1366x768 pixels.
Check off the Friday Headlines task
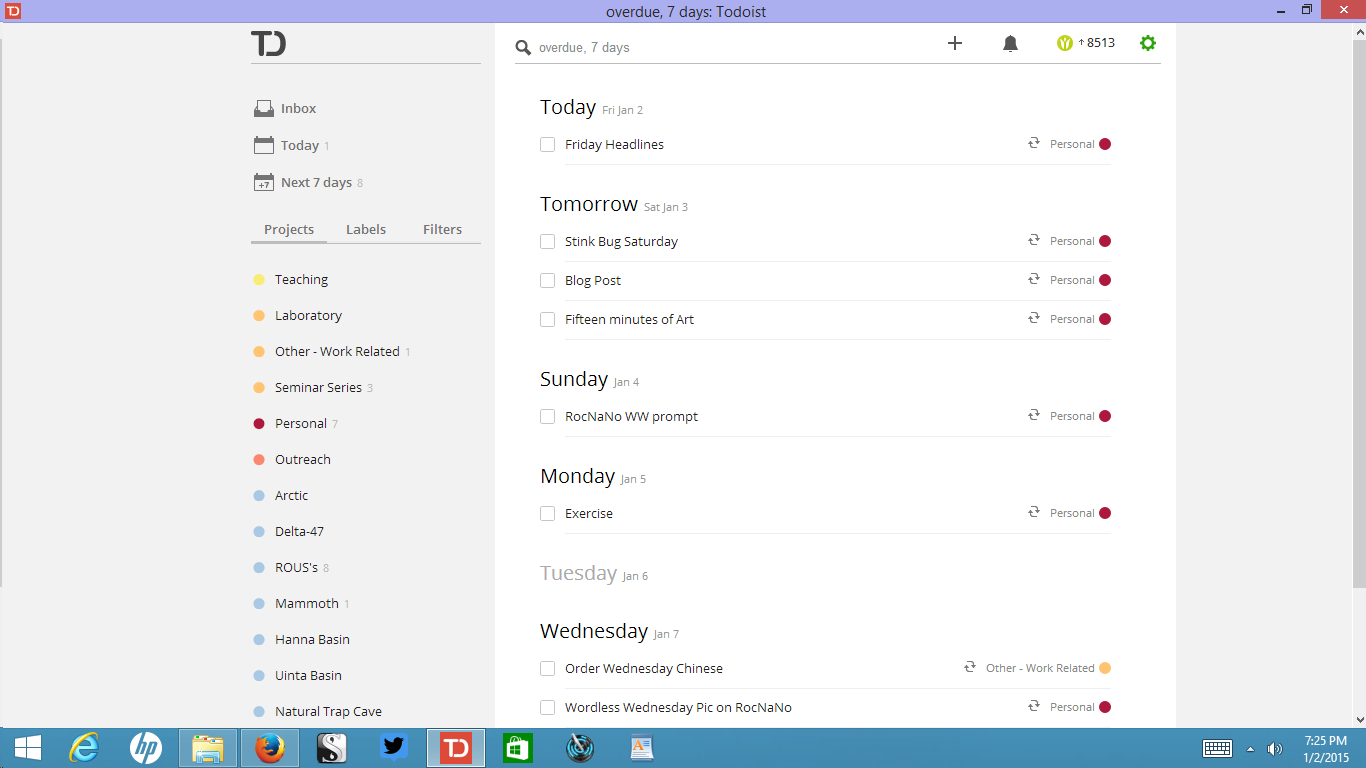tap(547, 145)
